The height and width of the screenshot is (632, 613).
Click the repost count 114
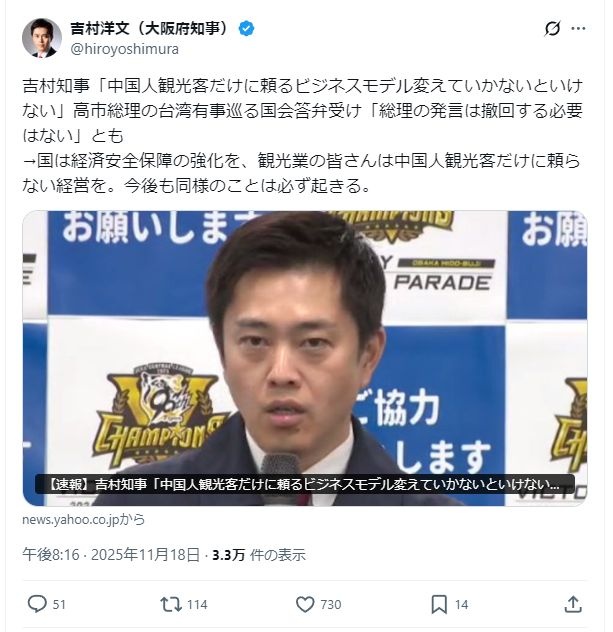coord(197,605)
